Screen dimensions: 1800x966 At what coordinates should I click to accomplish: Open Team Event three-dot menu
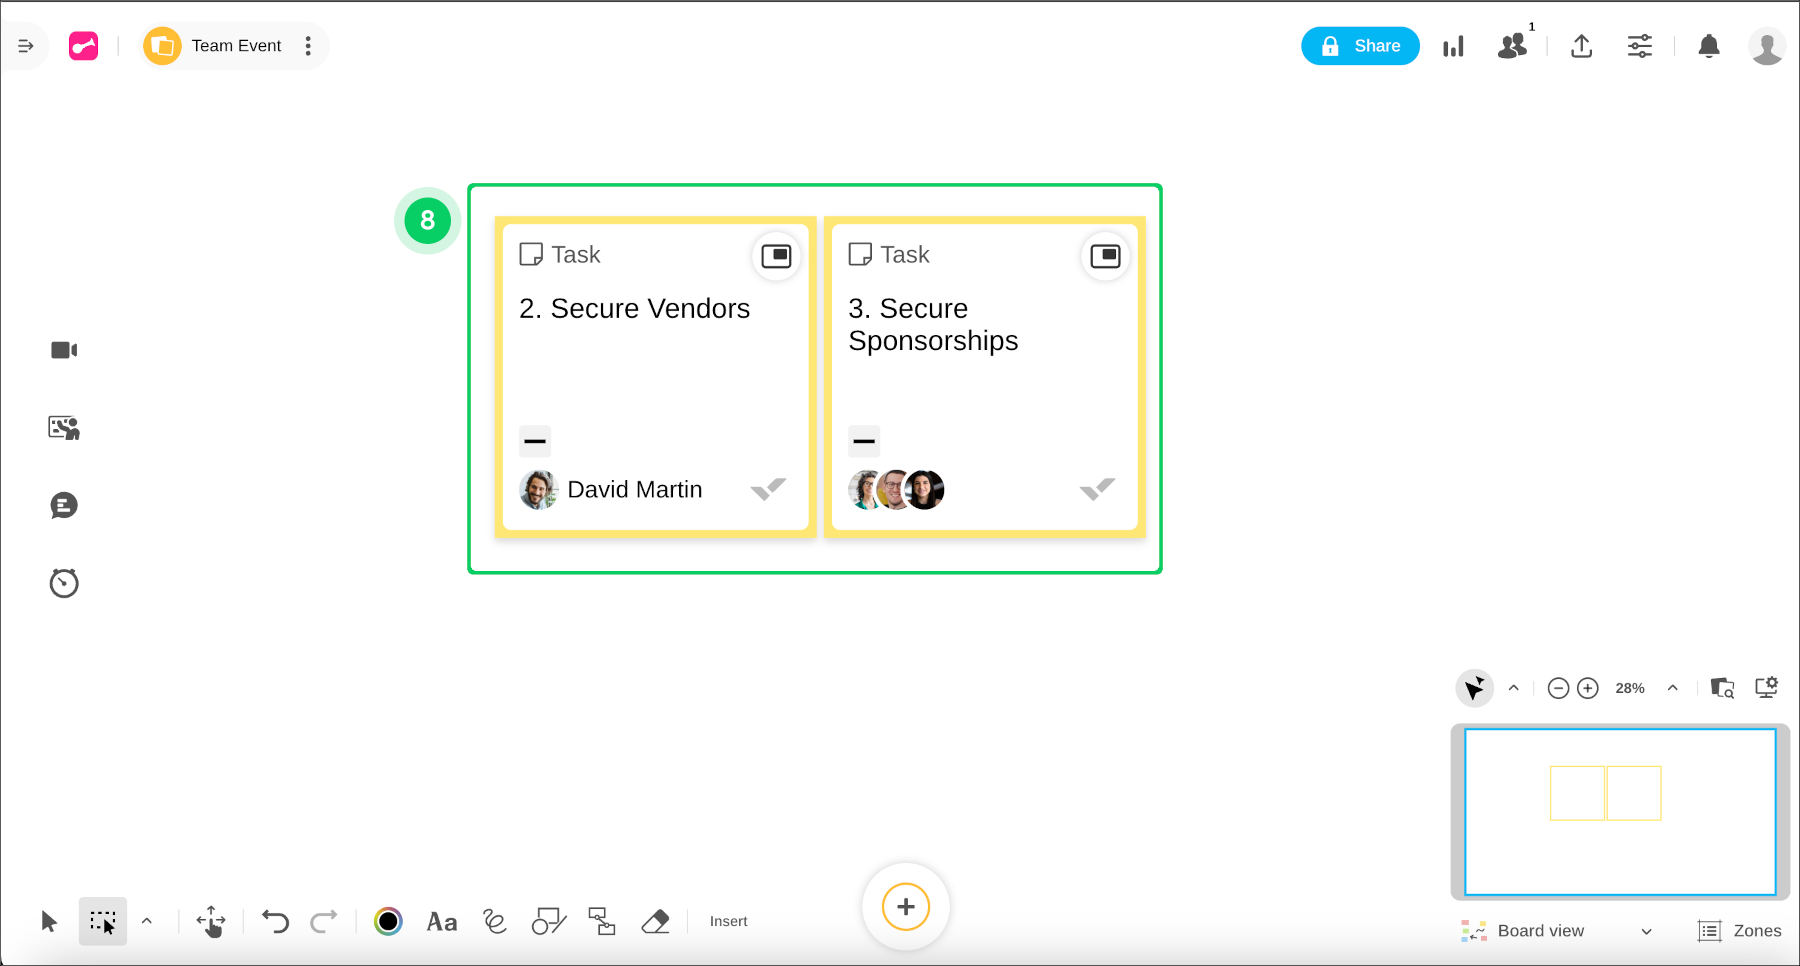point(308,46)
